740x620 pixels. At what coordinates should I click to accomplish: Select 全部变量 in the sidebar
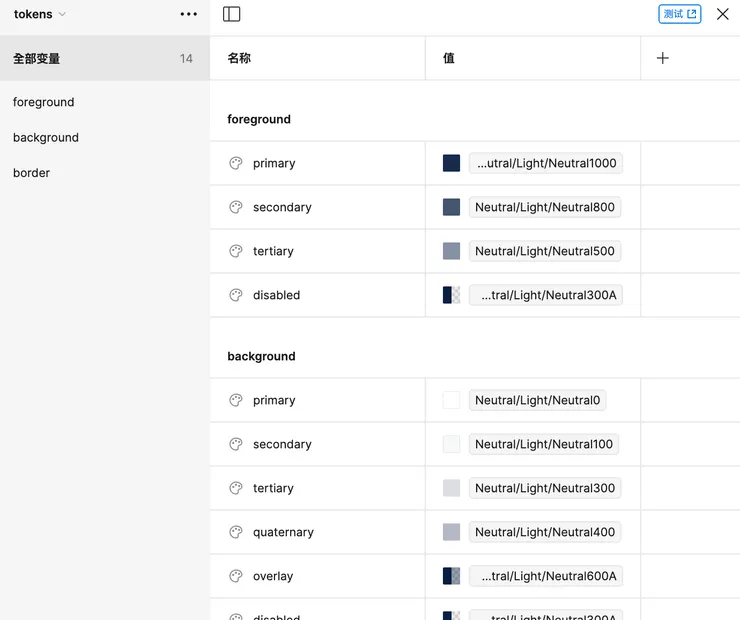click(37, 58)
